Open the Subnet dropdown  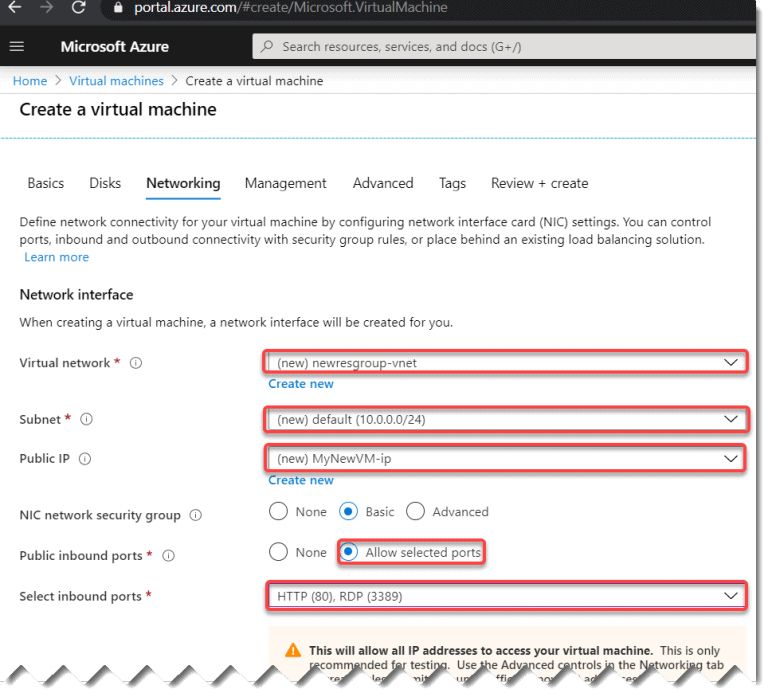(x=506, y=420)
